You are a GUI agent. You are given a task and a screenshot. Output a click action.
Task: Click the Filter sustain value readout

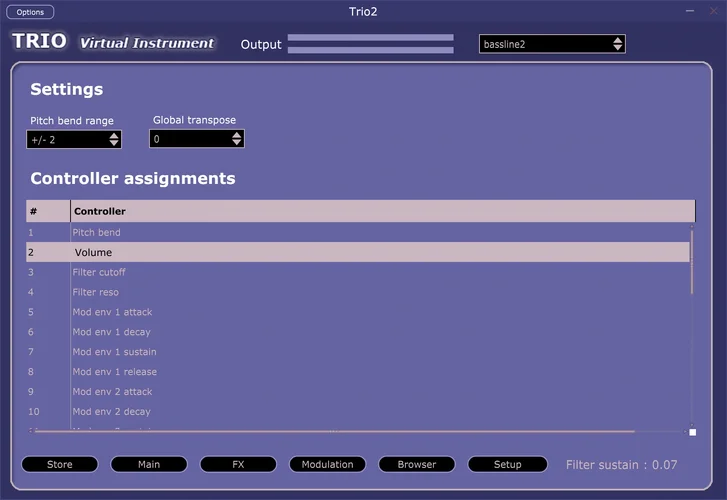(621, 465)
